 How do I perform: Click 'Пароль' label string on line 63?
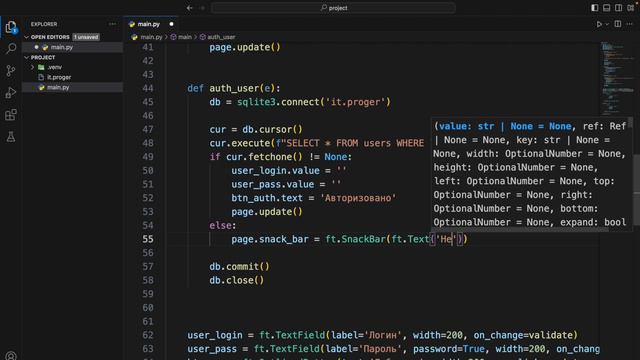coord(380,349)
